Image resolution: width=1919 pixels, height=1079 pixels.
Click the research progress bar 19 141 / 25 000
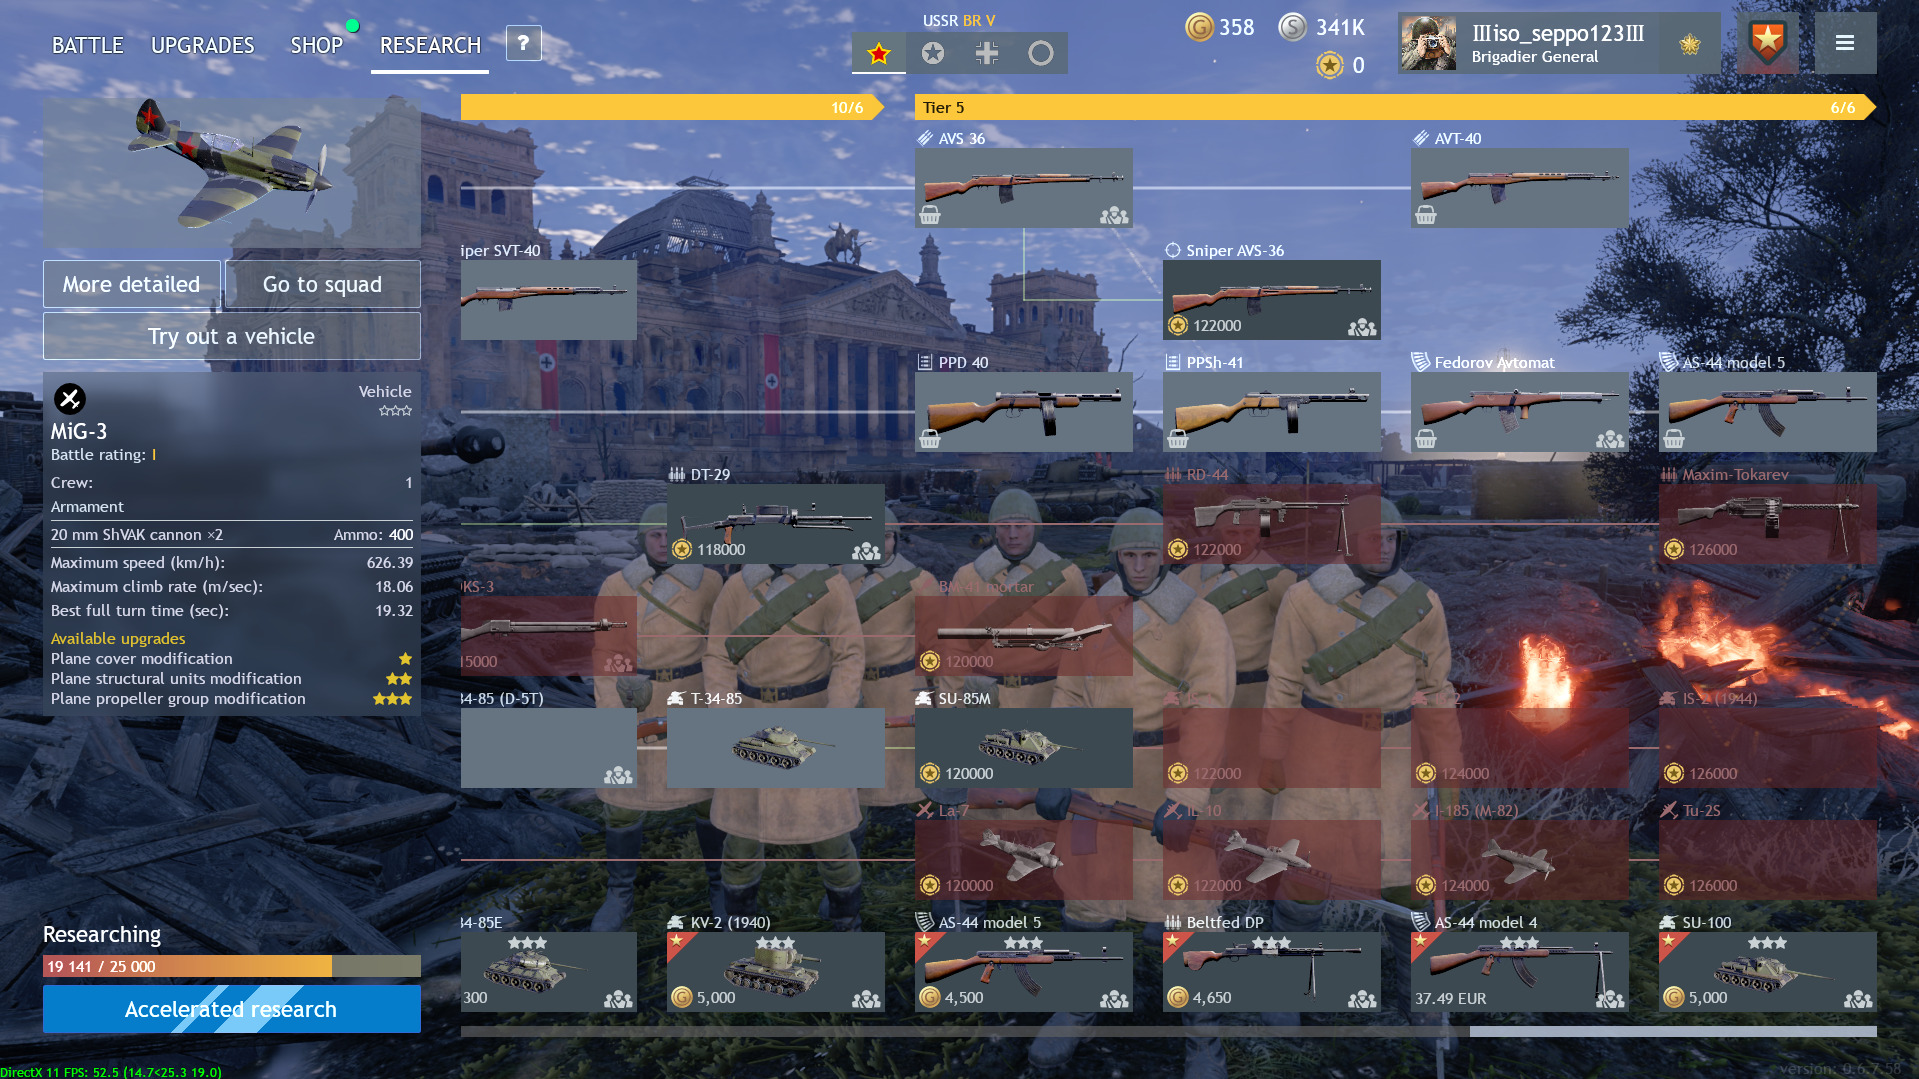[231, 966]
